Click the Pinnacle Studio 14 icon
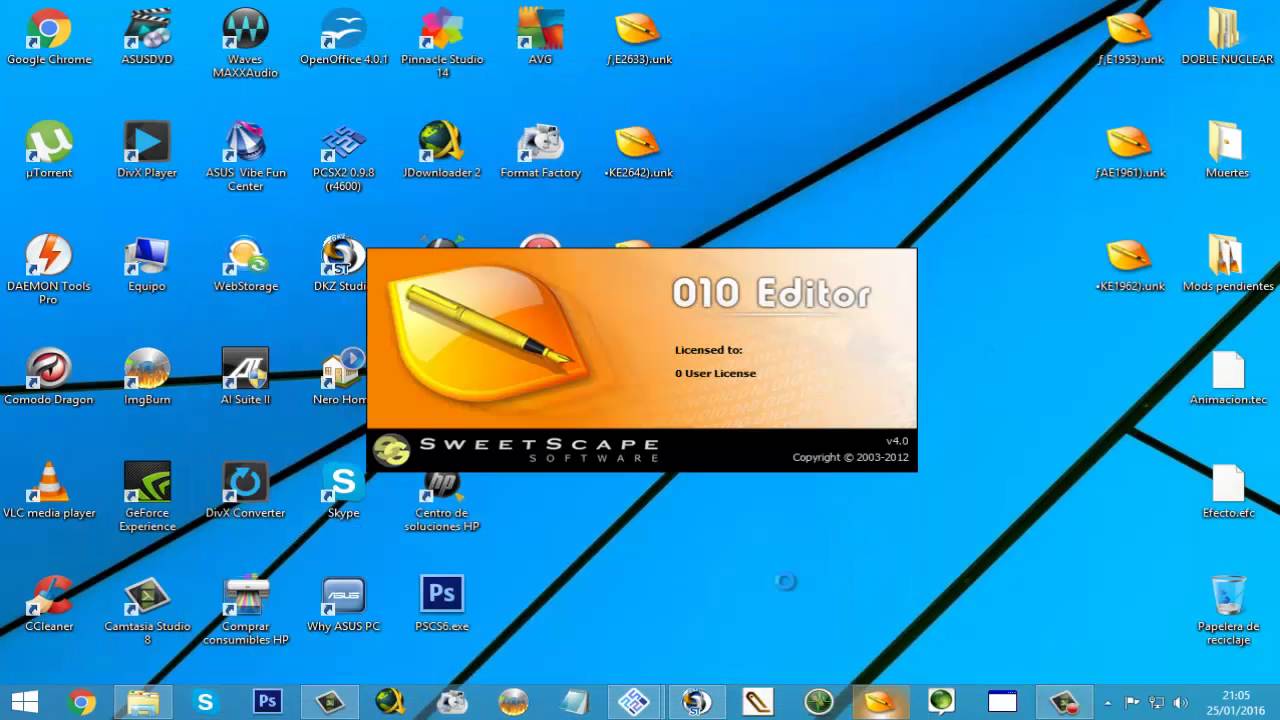The width and height of the screenshot is (1280, 720). click(x=441, y=43)
